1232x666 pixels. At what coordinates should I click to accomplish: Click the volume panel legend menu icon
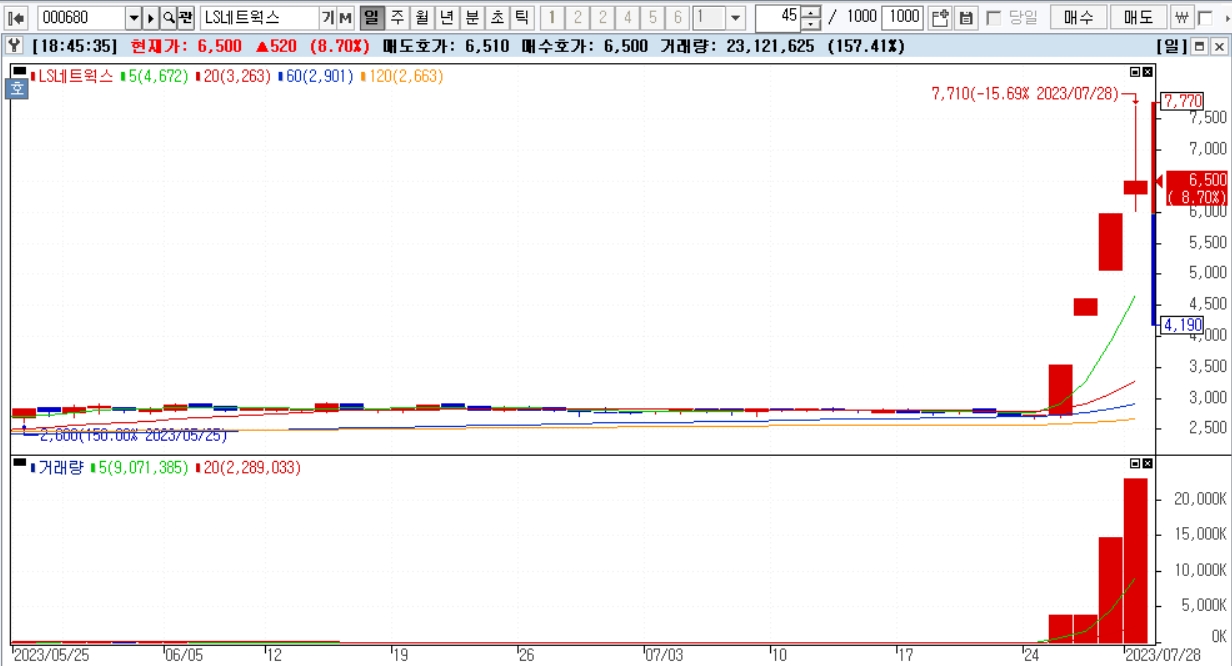(19, 463)
